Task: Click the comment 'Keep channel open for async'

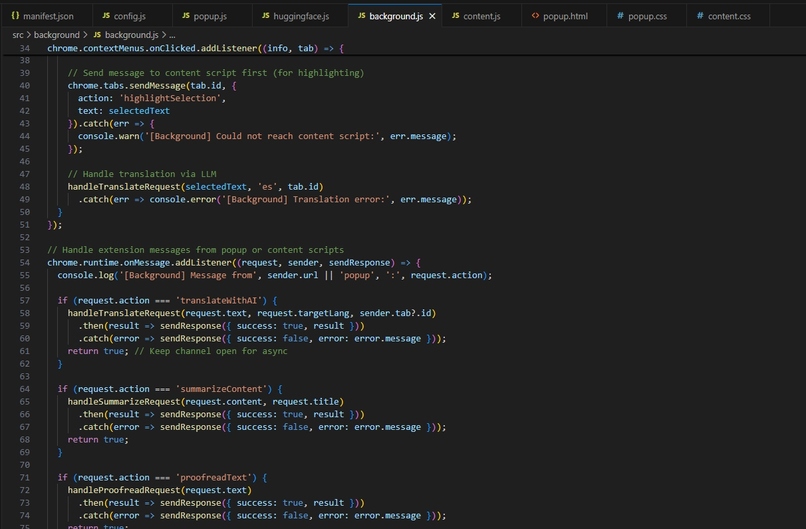Action: (211, 351)
